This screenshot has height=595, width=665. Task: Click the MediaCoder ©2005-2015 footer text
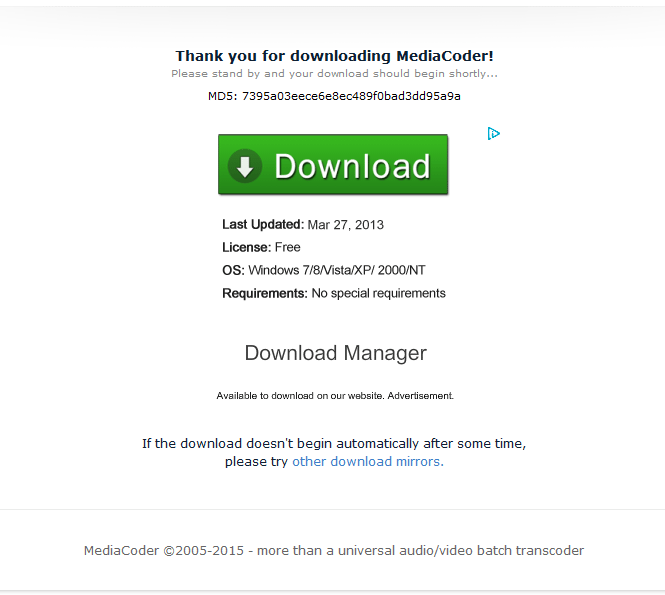334,550
